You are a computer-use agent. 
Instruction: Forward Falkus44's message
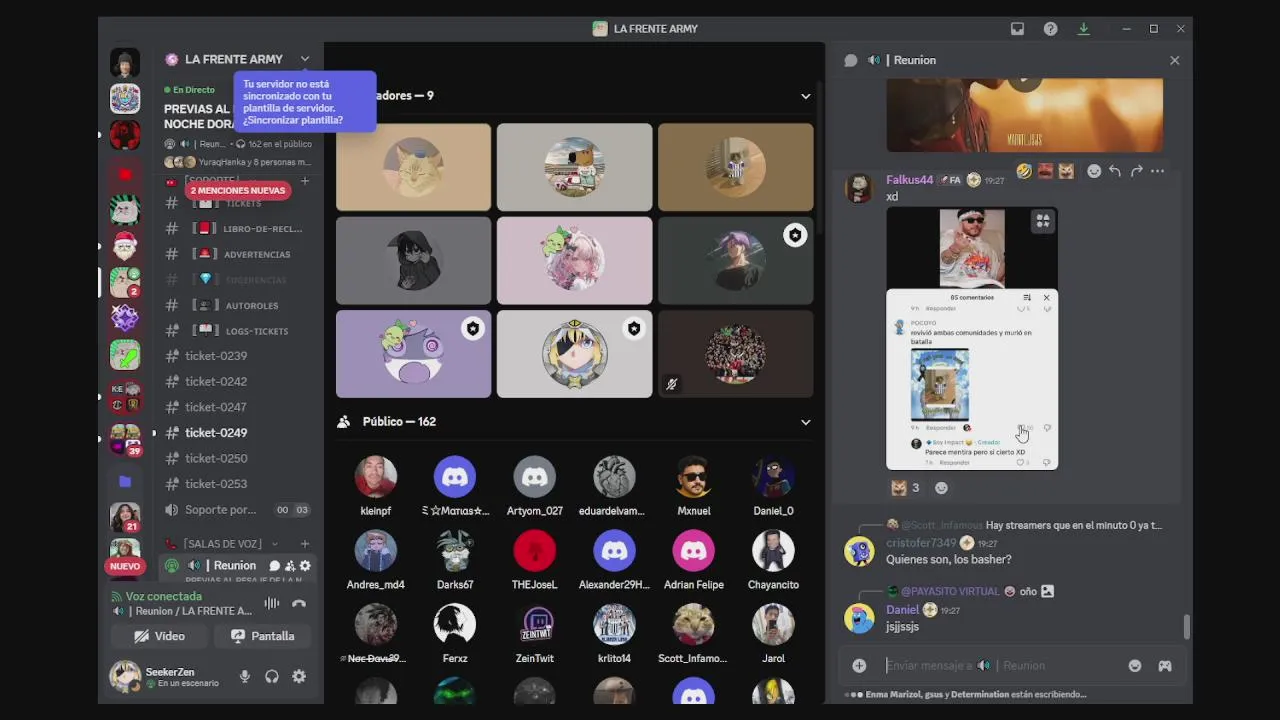1136,171
